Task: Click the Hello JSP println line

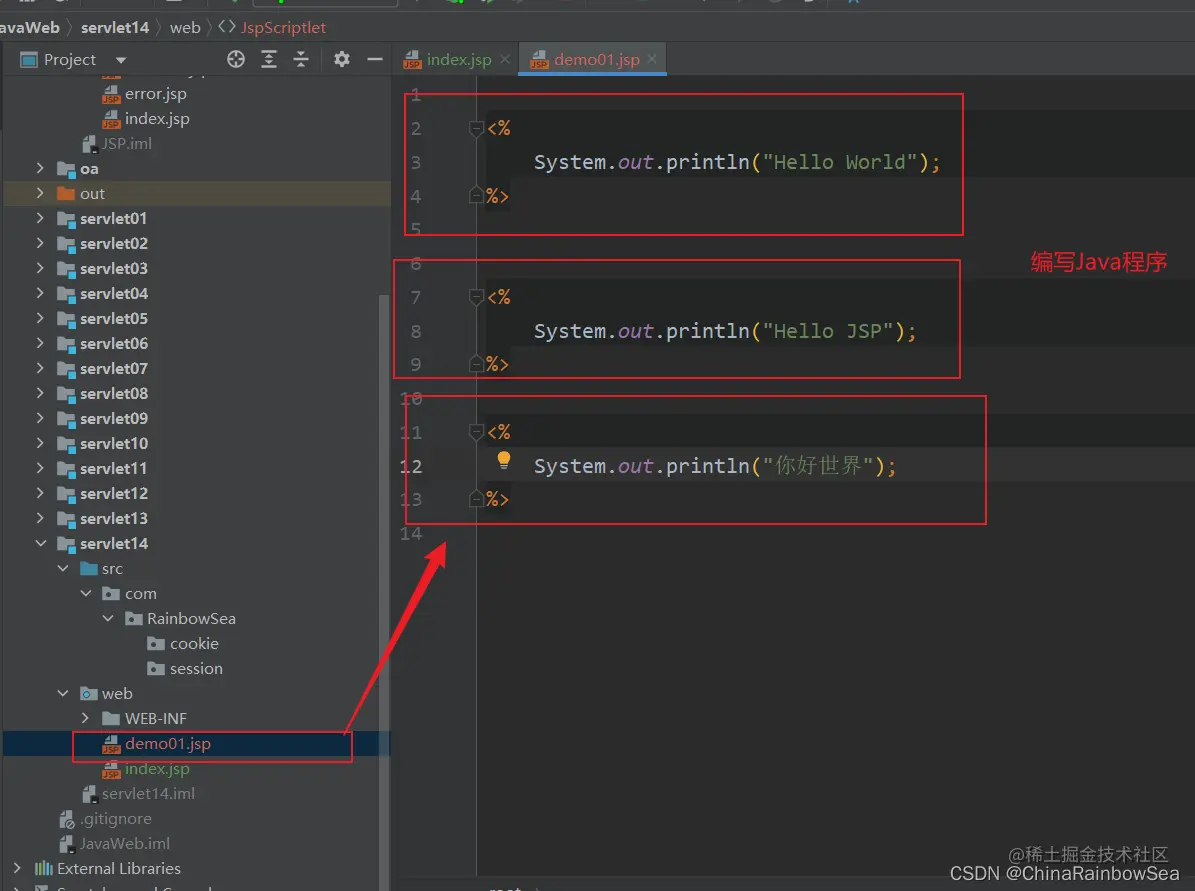Action: point(725,331)
